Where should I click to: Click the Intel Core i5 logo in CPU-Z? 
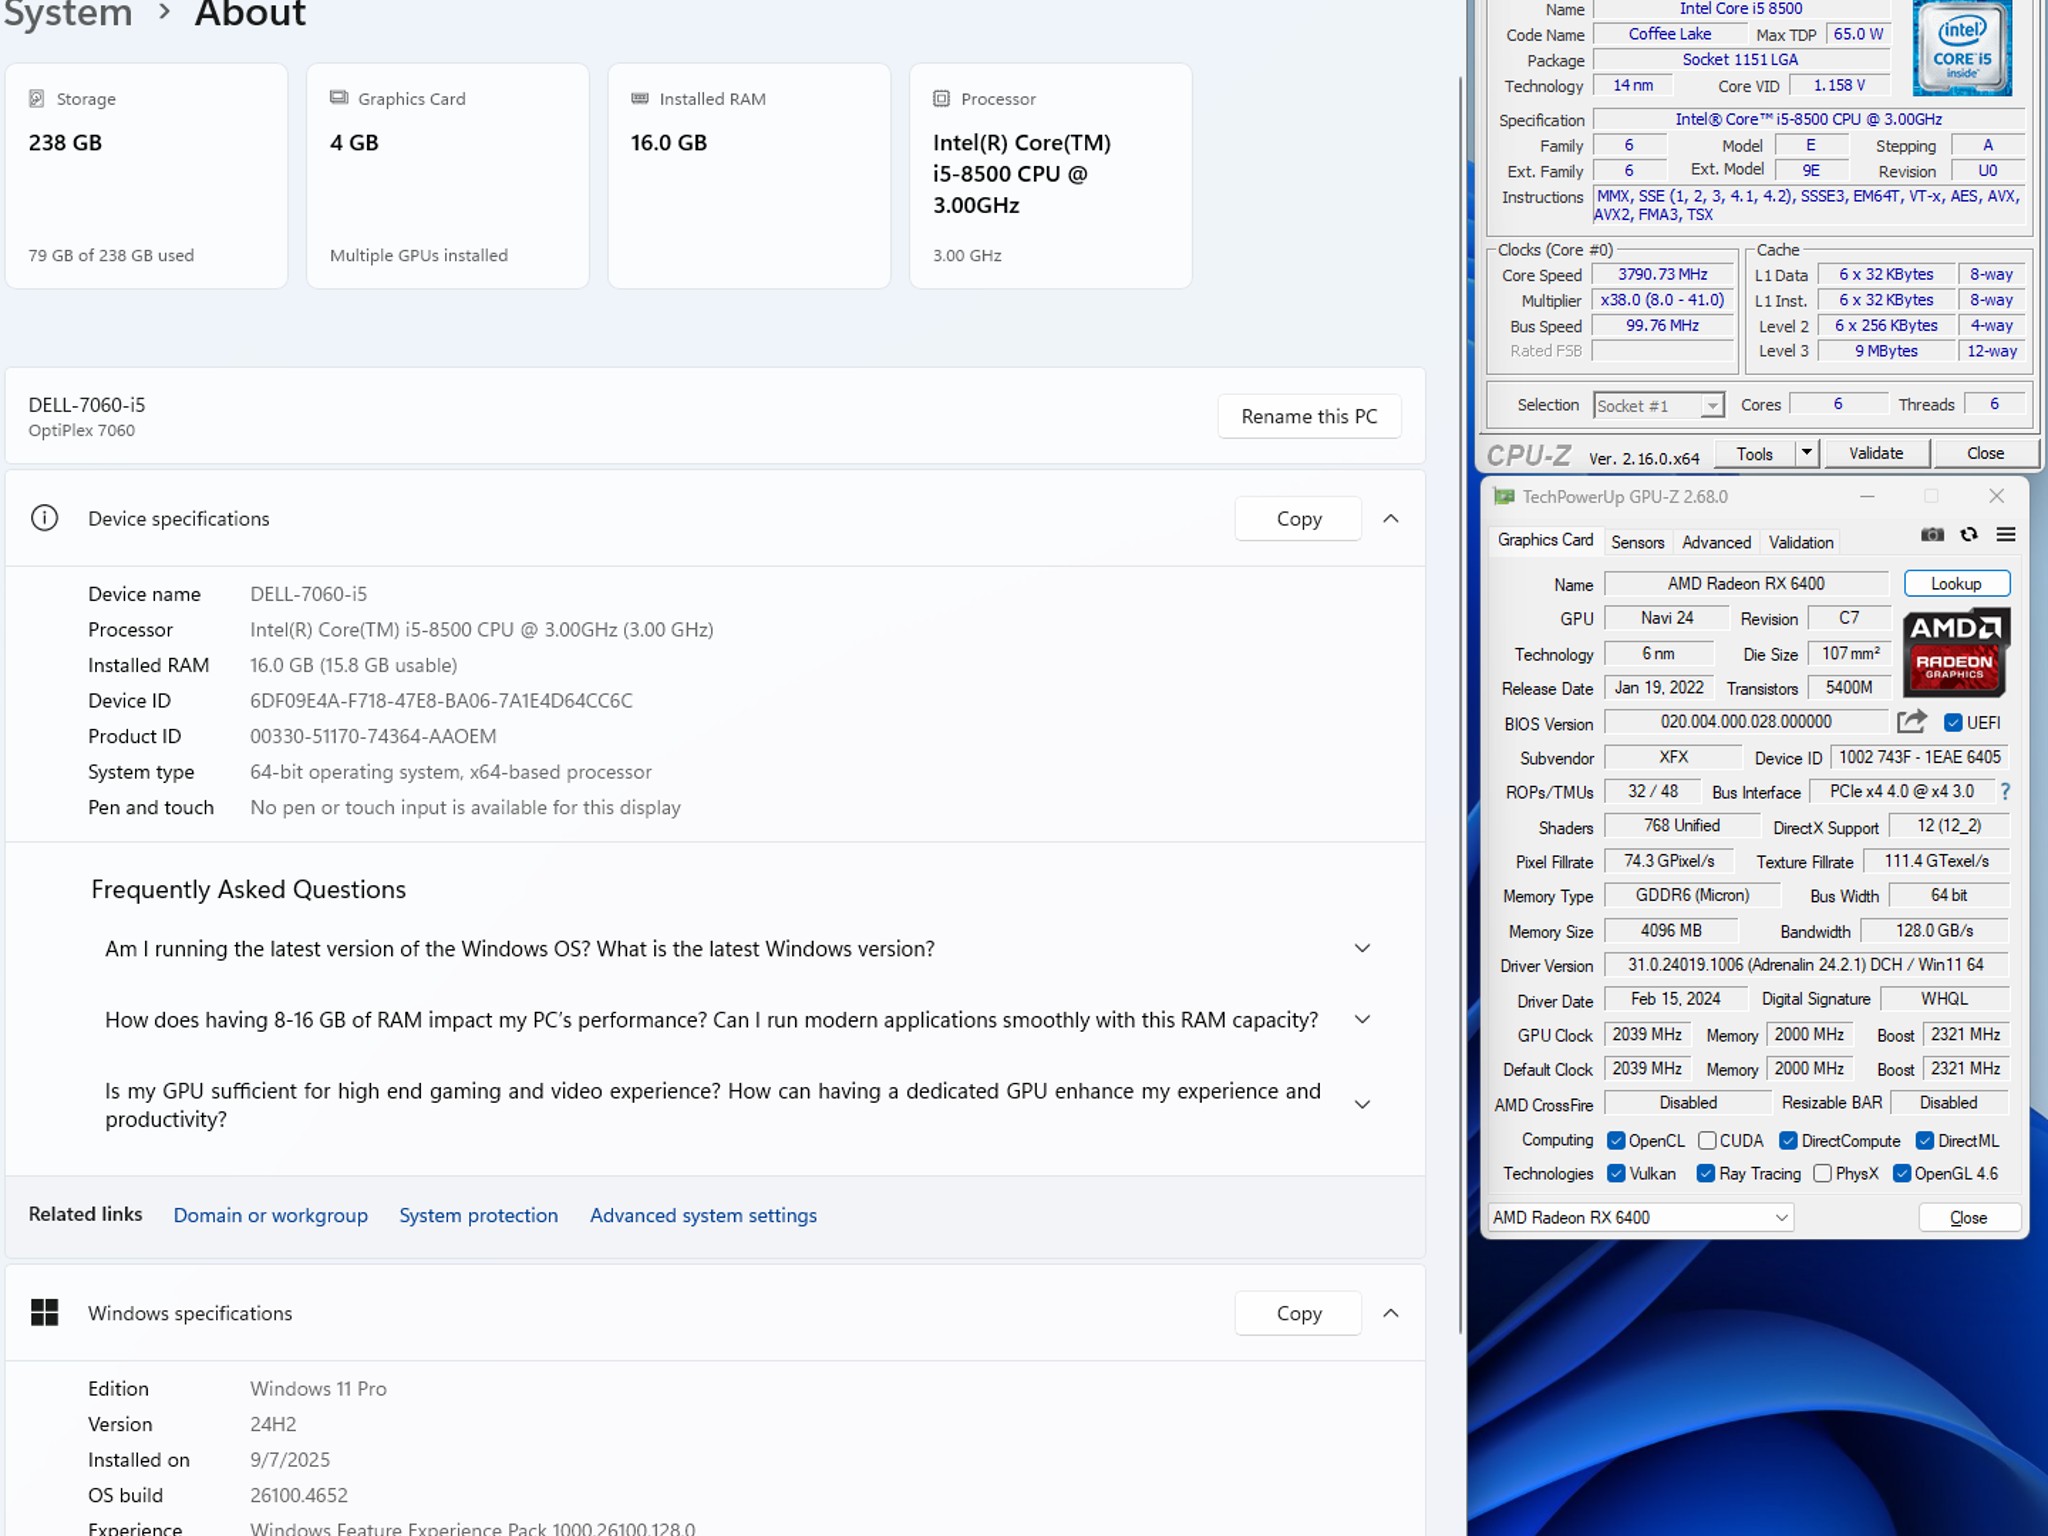click(1962, 47)
